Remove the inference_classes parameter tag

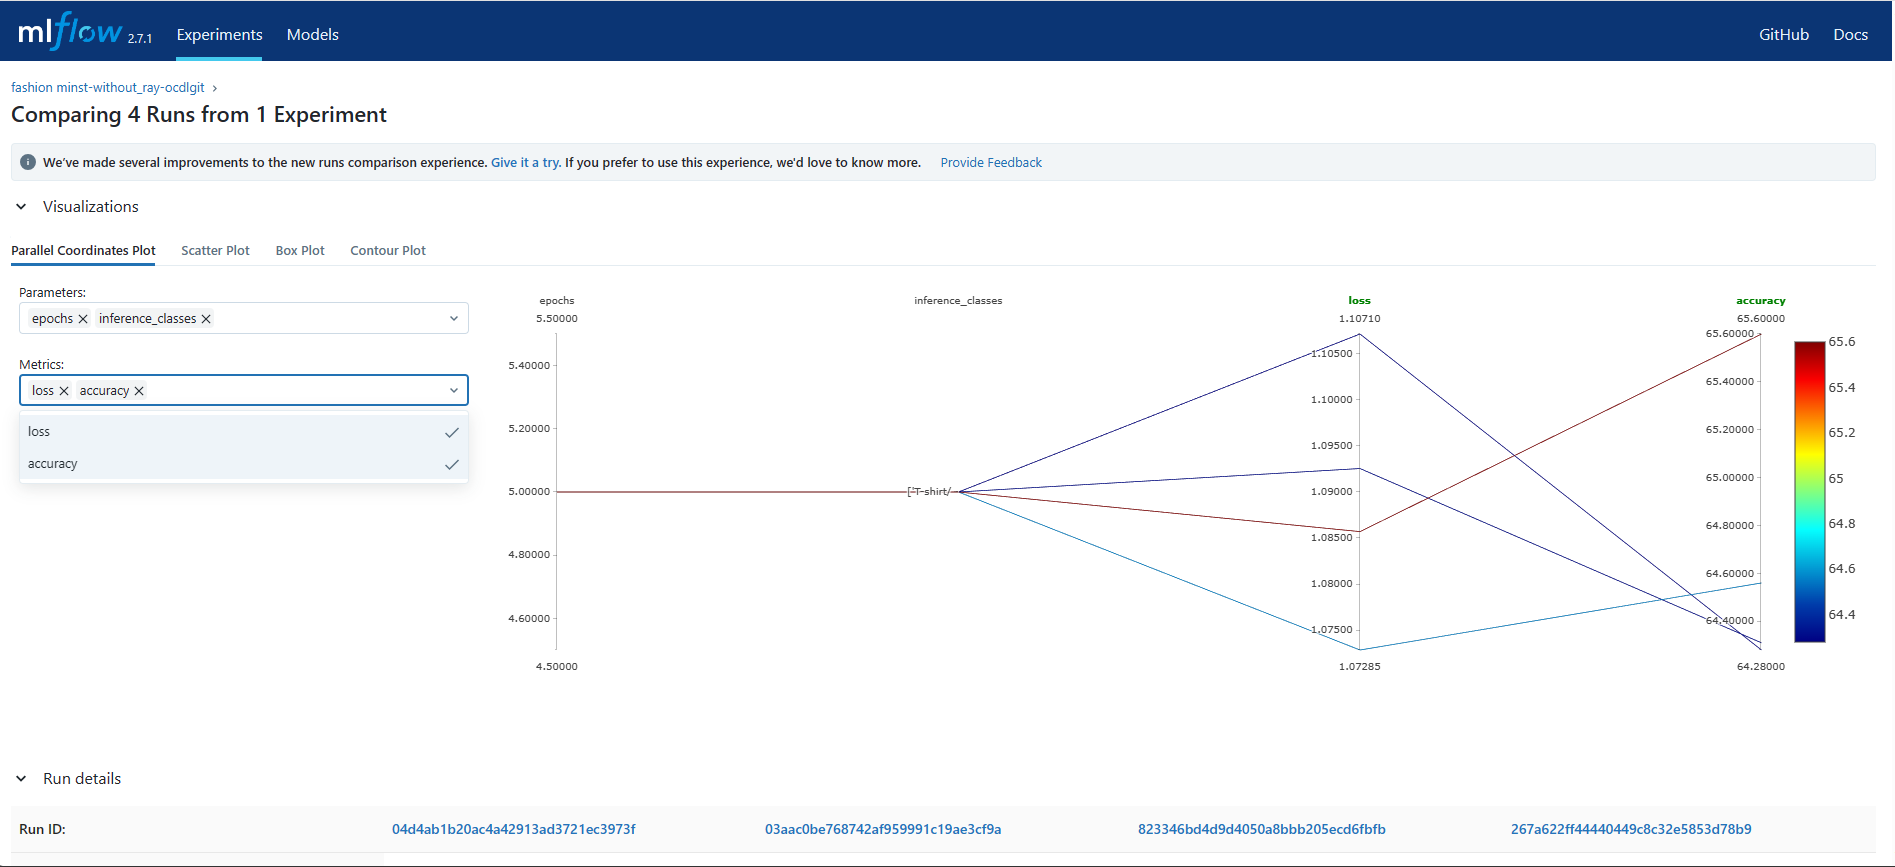(206, 319)
